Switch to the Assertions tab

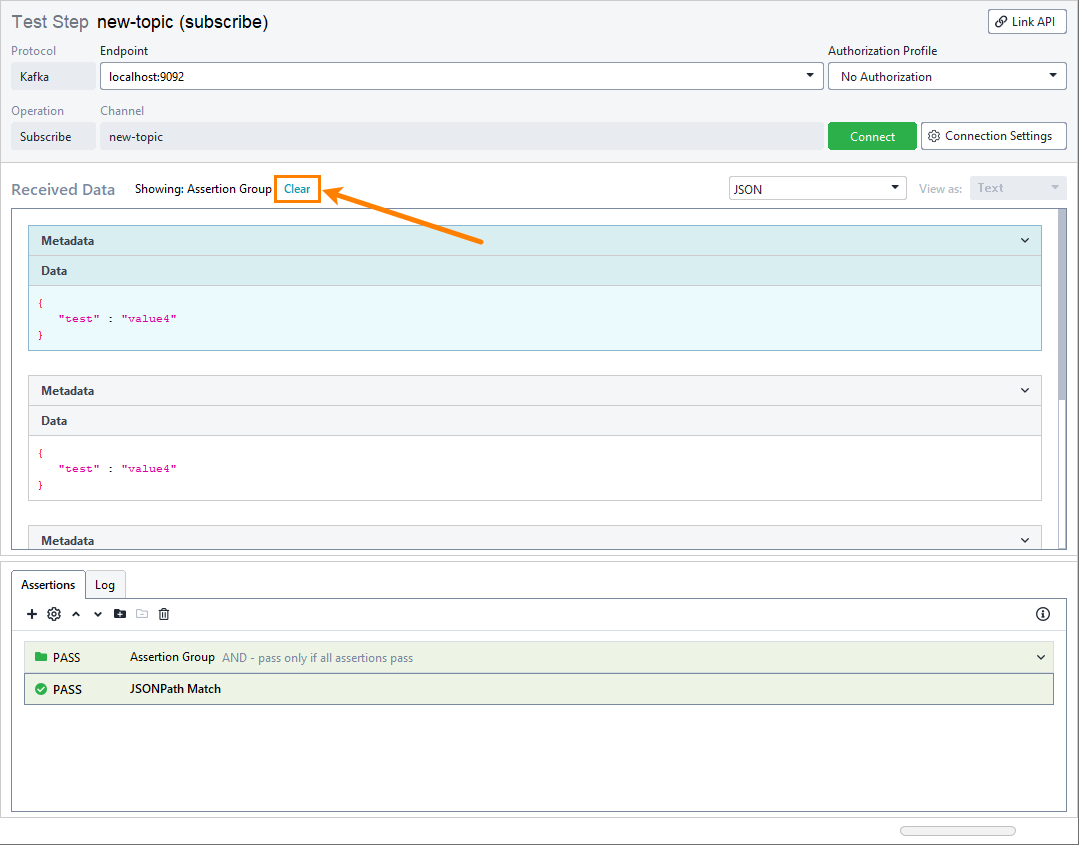[x=48, y=584]
